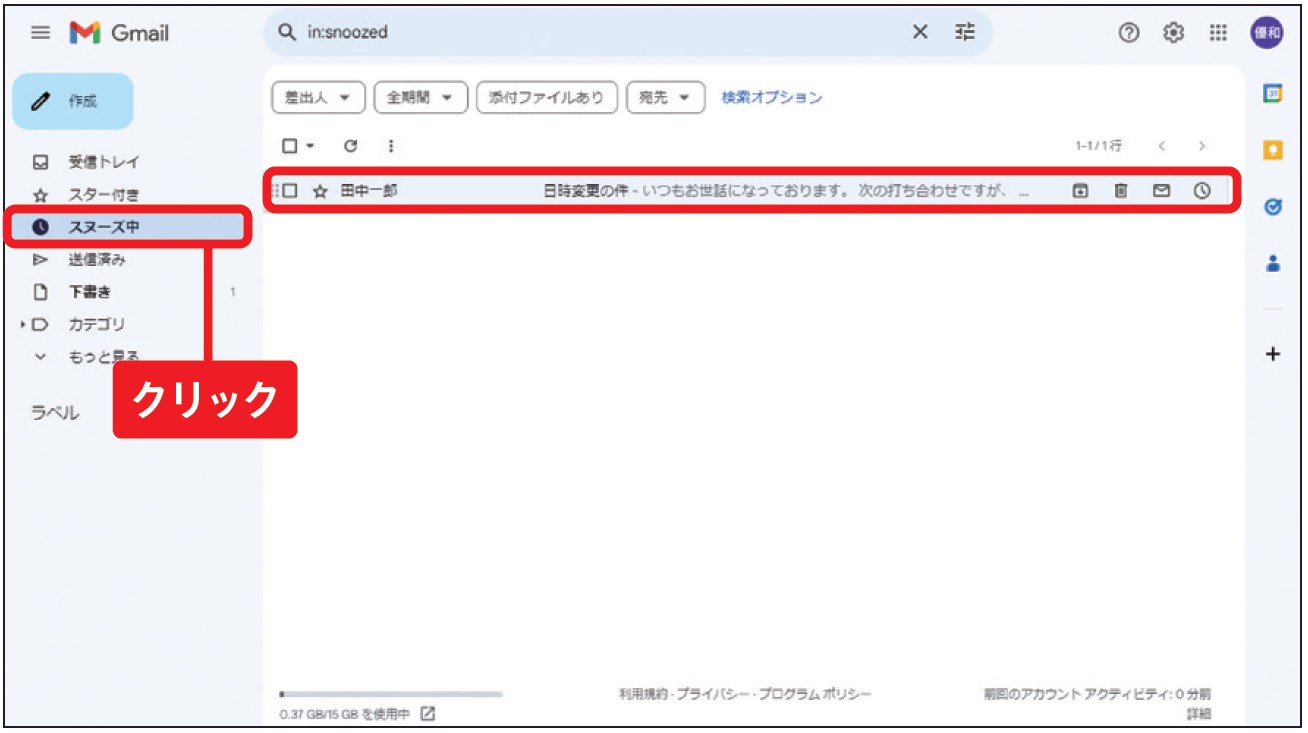Viewport: 1308px width, 733px height.
Task: Snooze the 田中一郎 email with clock icon
Action: point(1202,190)
